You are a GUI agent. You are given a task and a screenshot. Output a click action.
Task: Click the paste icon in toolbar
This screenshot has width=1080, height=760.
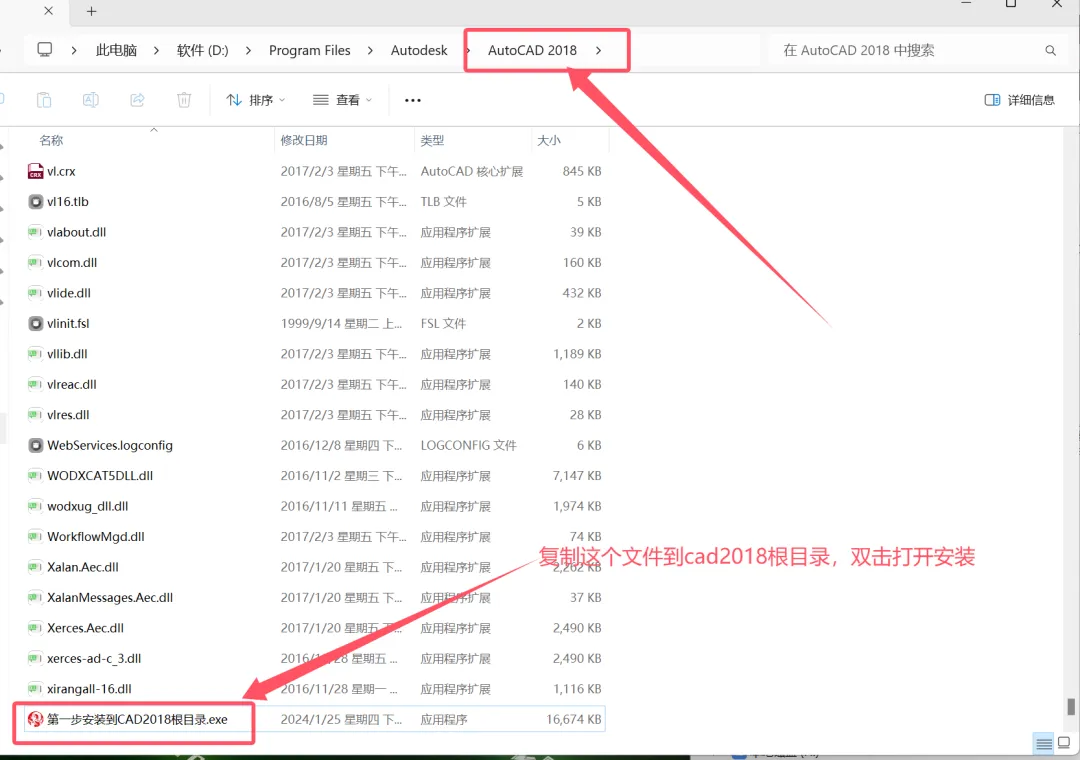point(44,100)
